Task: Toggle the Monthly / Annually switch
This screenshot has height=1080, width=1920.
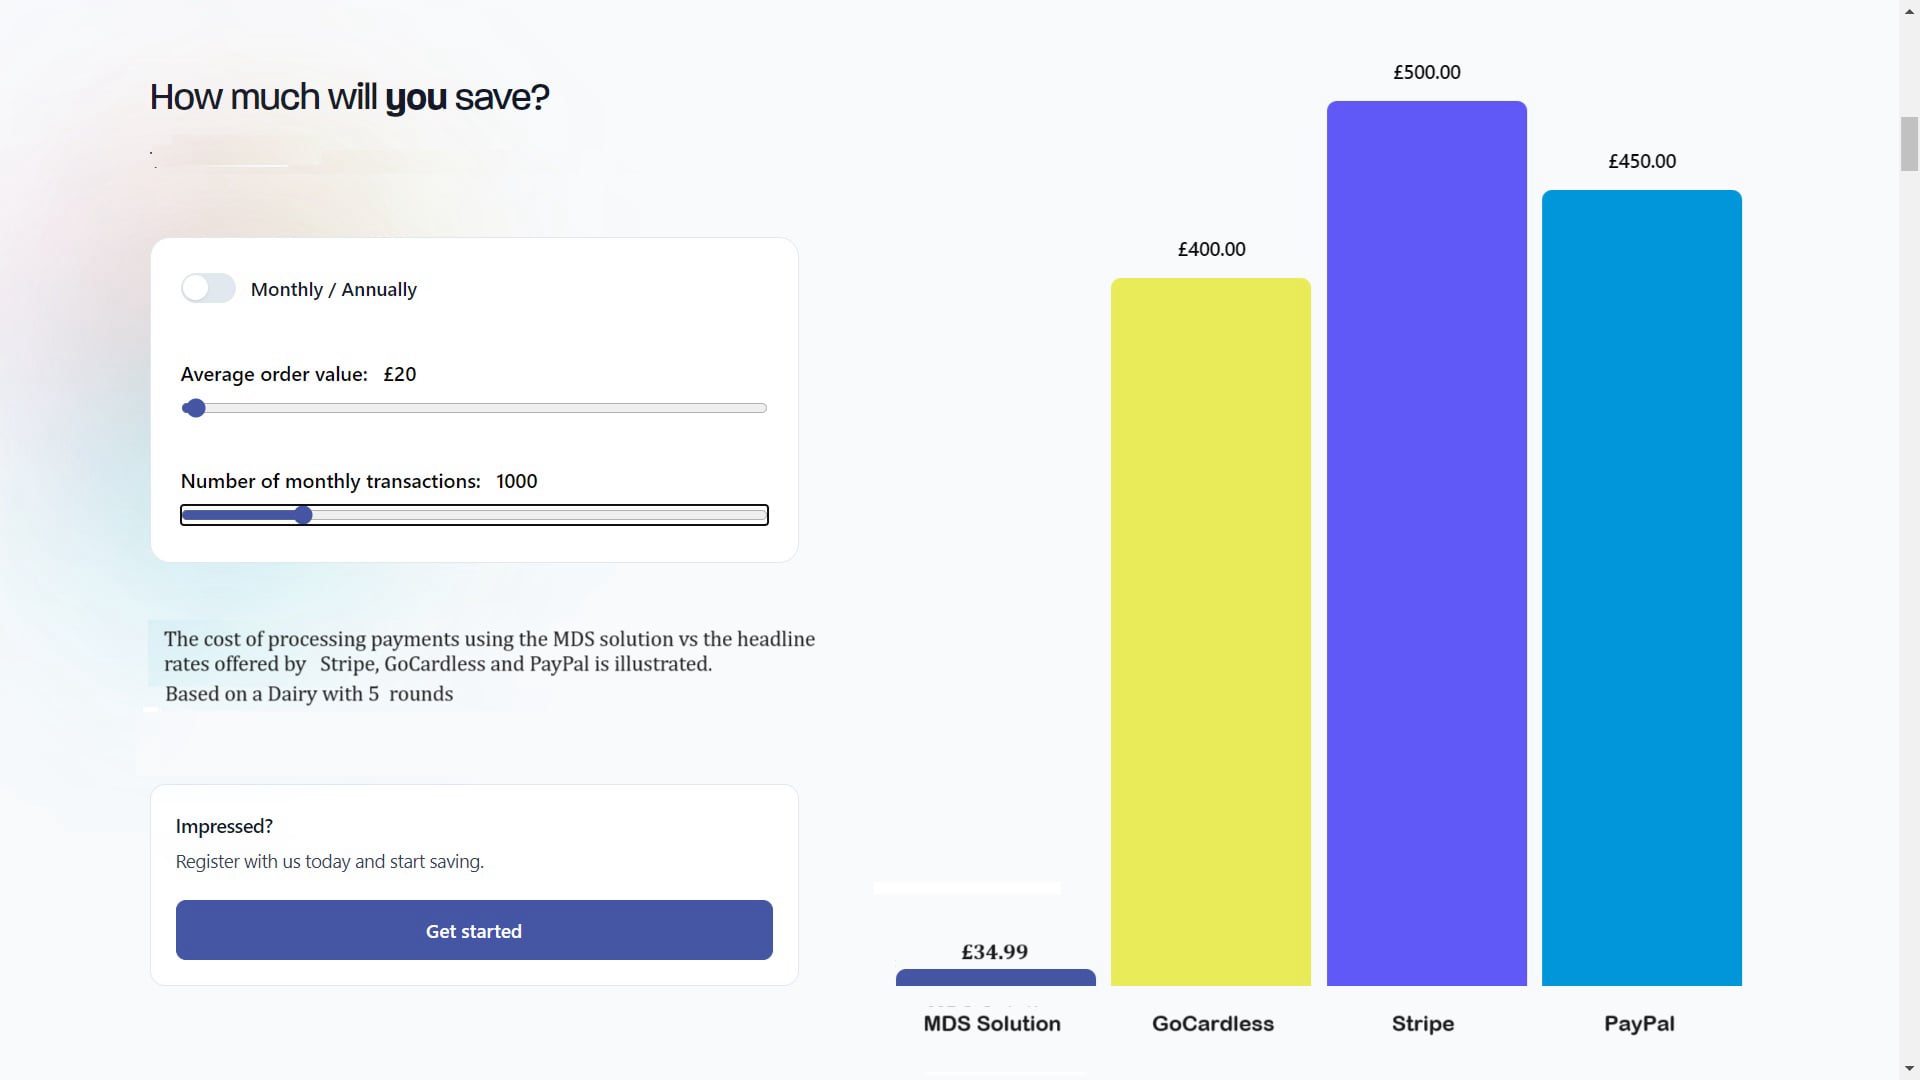Action: [208, 289]
